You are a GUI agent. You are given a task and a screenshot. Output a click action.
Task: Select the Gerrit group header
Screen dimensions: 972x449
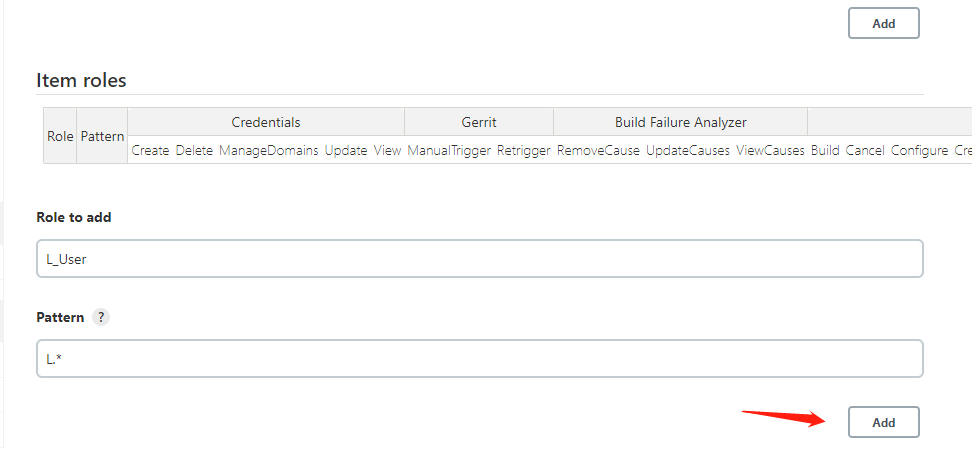pos(479,122)
